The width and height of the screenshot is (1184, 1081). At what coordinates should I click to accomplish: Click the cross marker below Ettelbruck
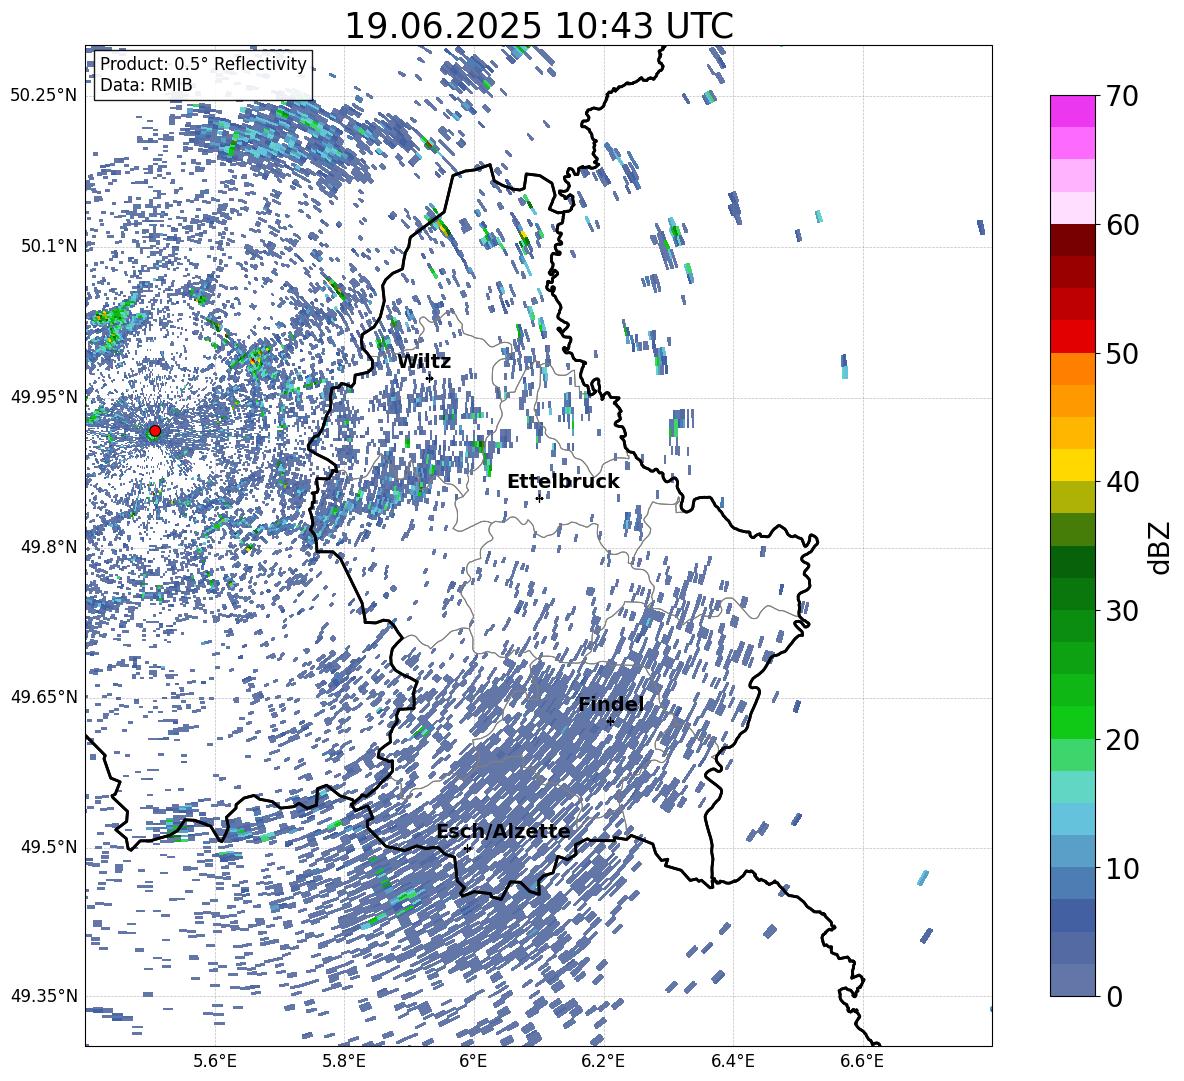click(539, 497)
